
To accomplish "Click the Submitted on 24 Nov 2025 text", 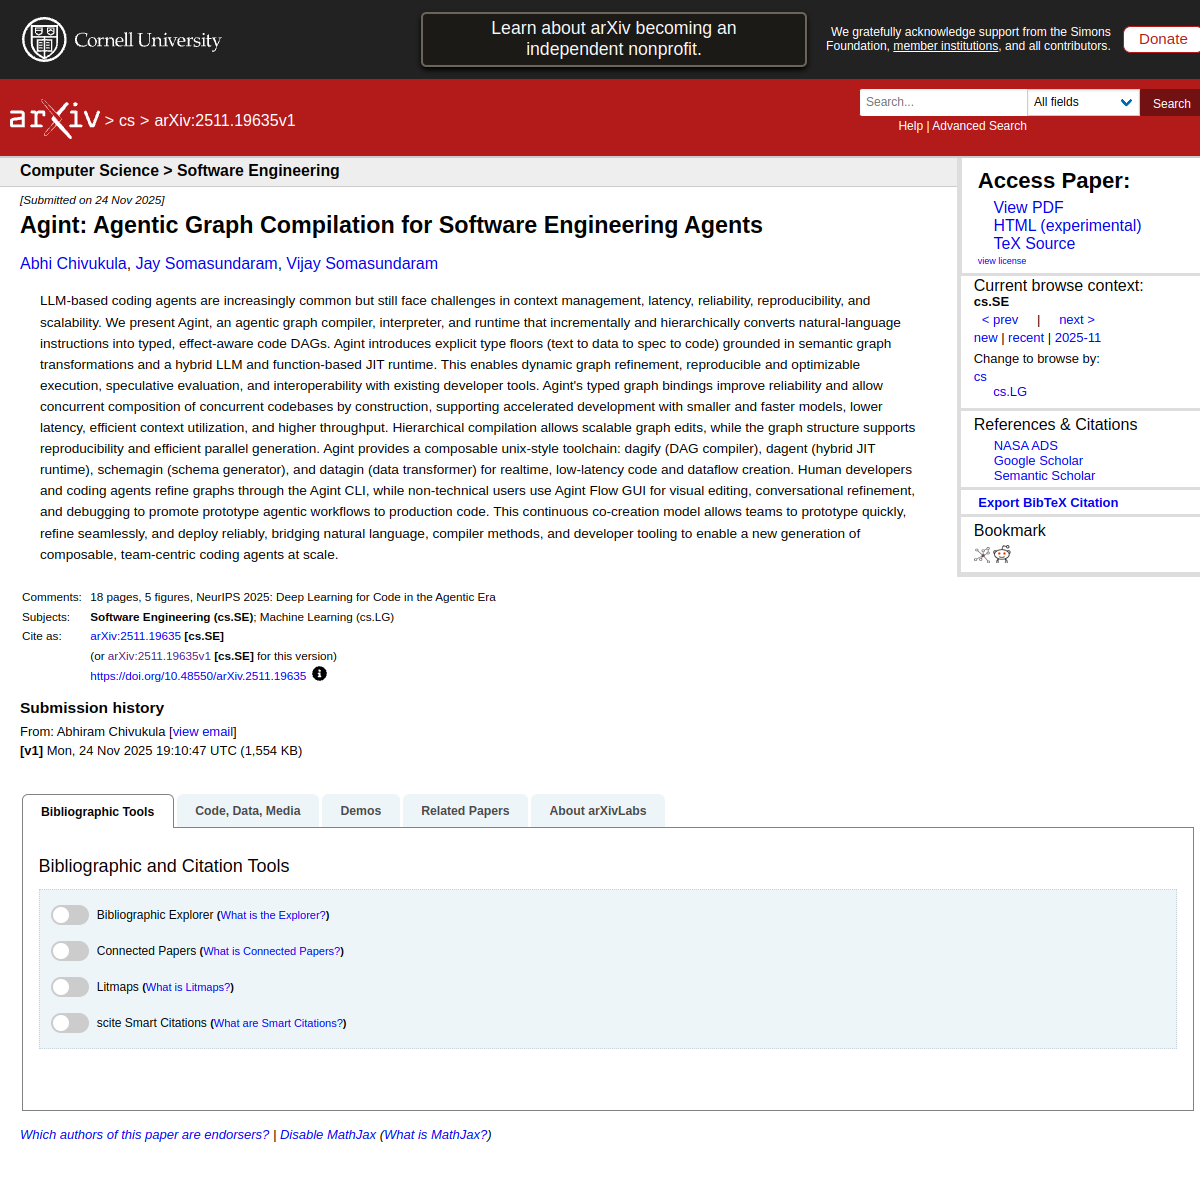I will (92, 200).
